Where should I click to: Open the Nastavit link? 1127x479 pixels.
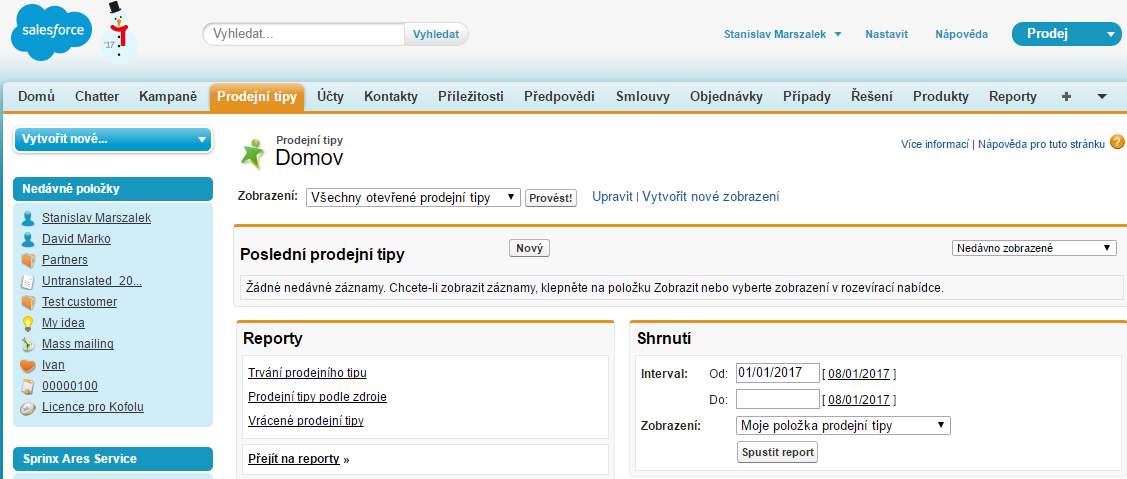pyautogui.click(x=886, y=34)
